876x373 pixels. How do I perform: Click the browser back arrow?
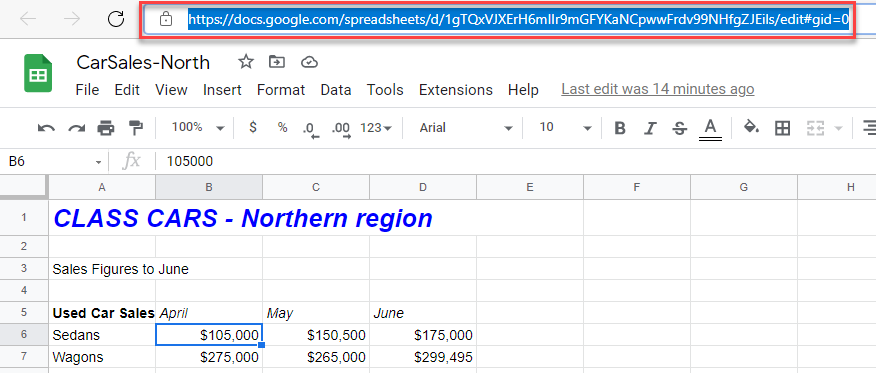(28, 20)
